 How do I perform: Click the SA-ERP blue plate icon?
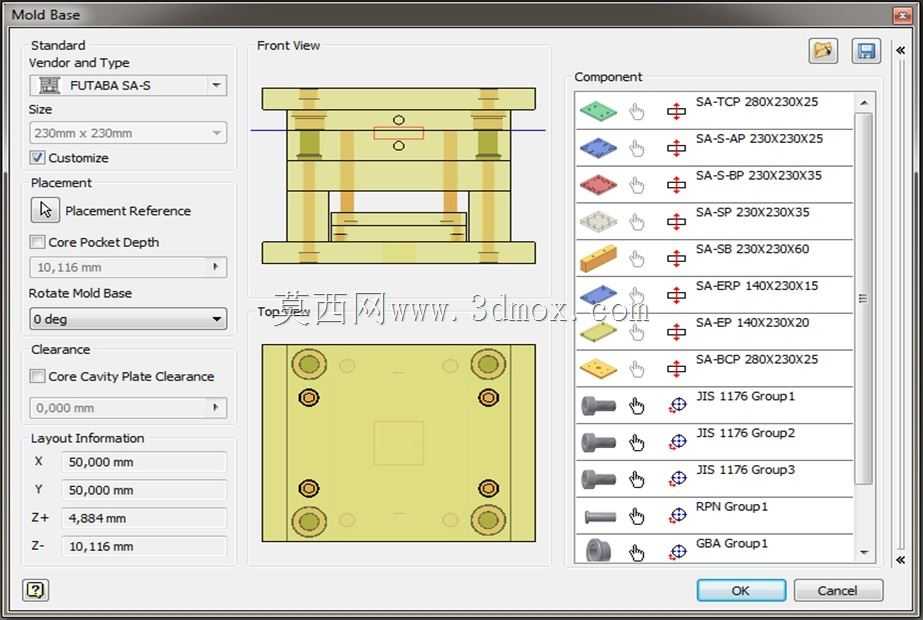[598, 295]
